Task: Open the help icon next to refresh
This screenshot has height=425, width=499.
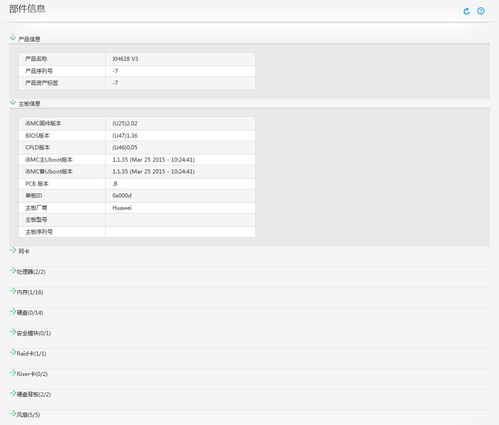Action: pos(481,11)
